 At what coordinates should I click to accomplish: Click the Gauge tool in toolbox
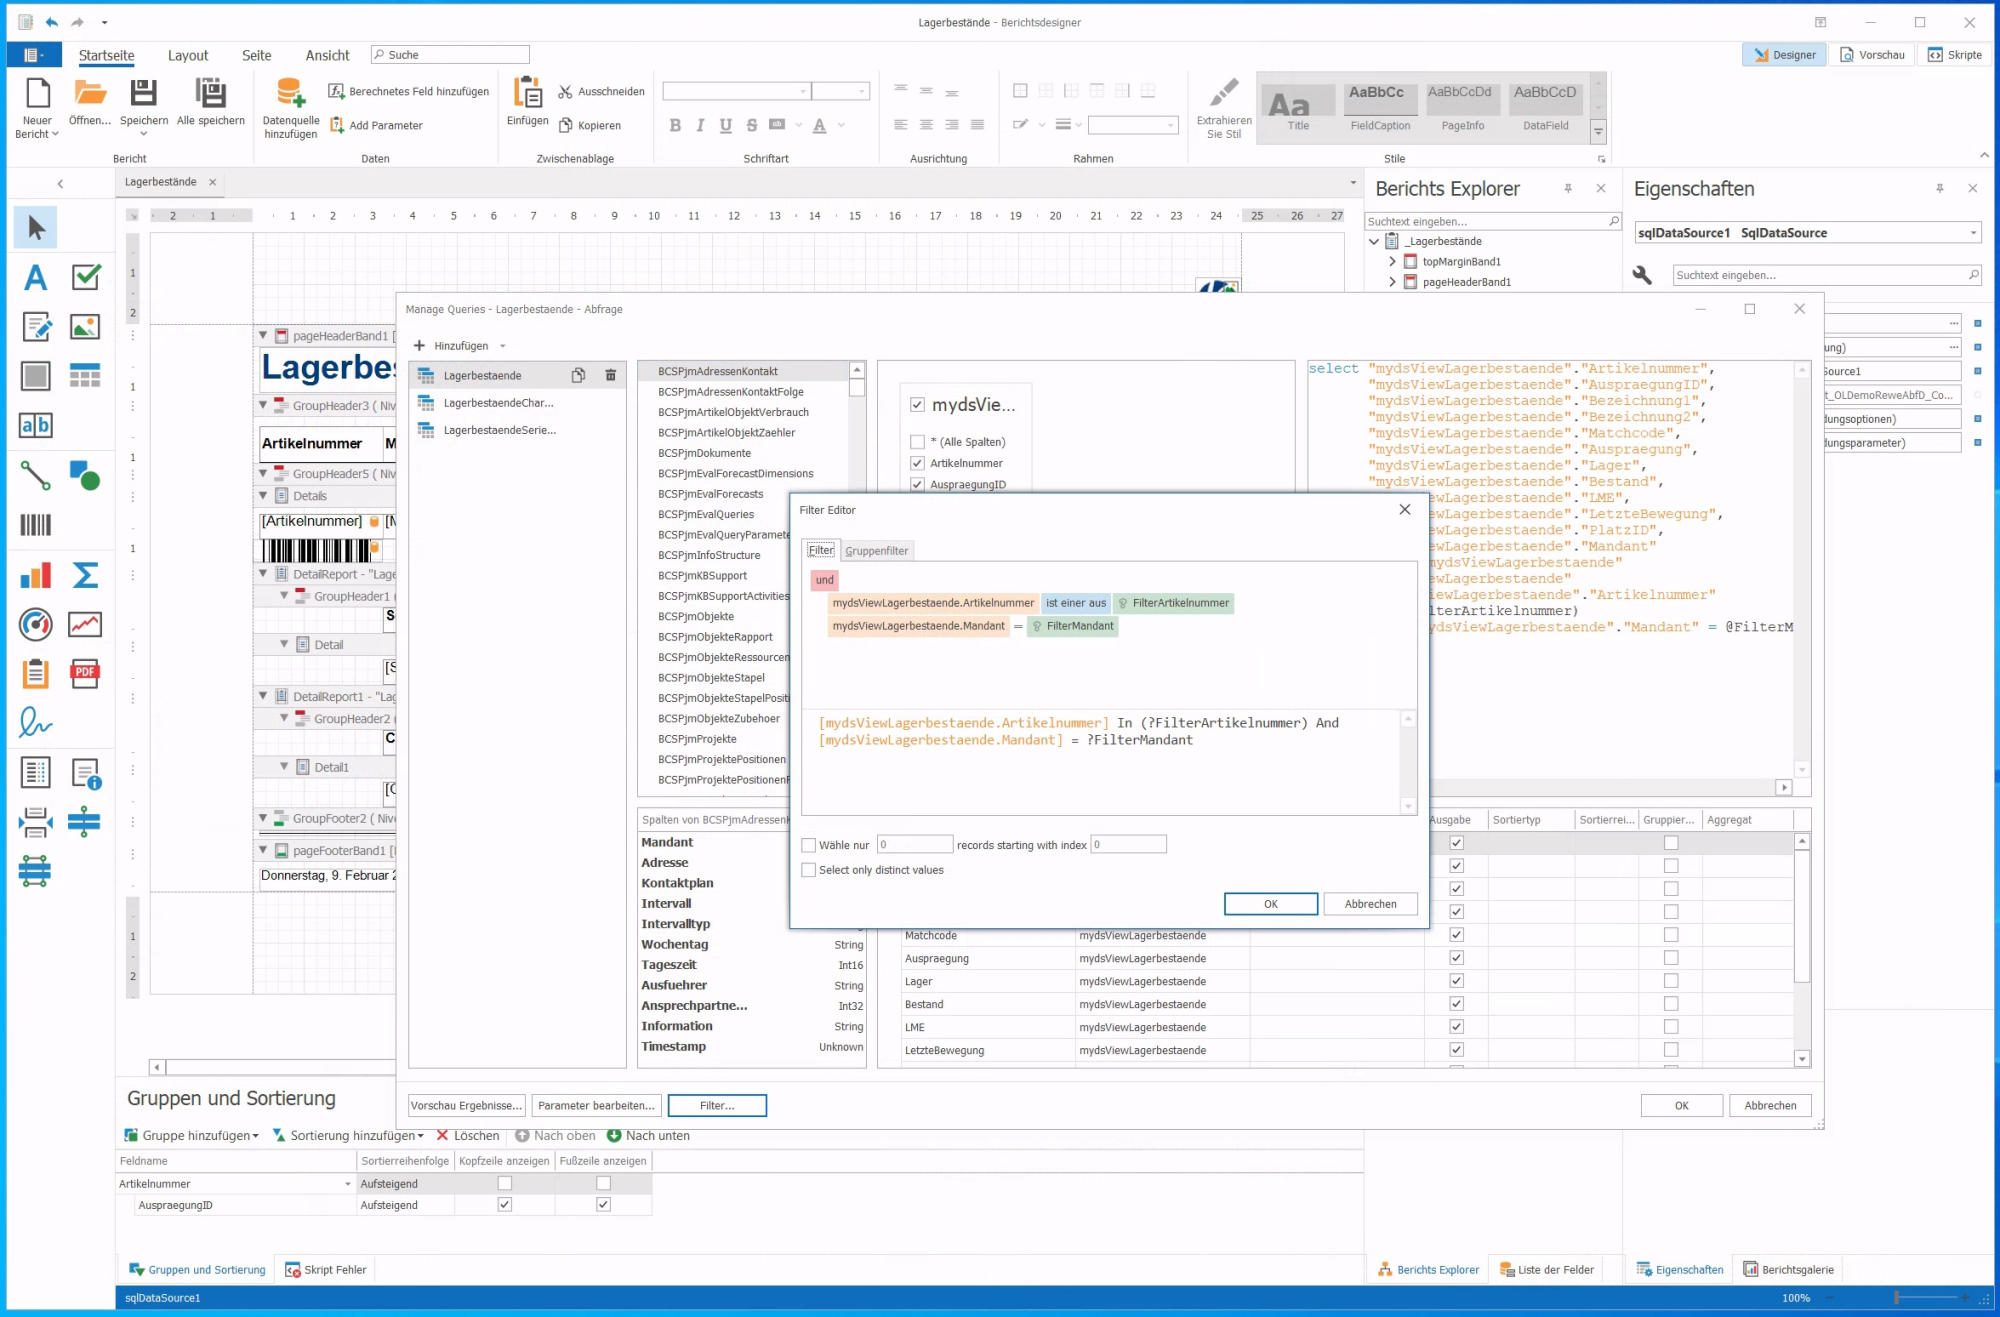(35, 624)
